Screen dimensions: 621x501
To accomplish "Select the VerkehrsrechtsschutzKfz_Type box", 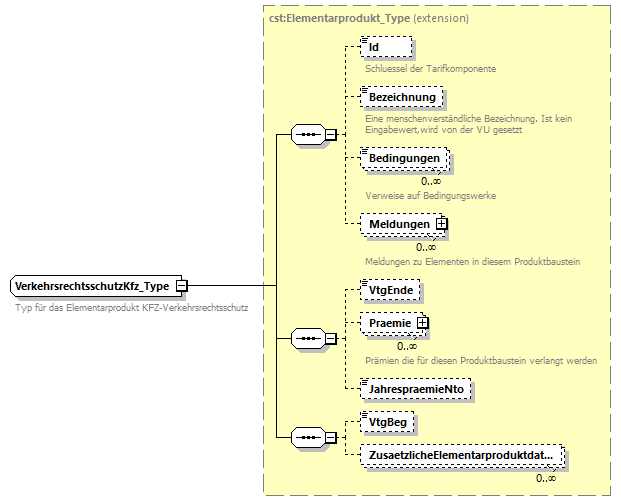I will click(x=91, y=286).
